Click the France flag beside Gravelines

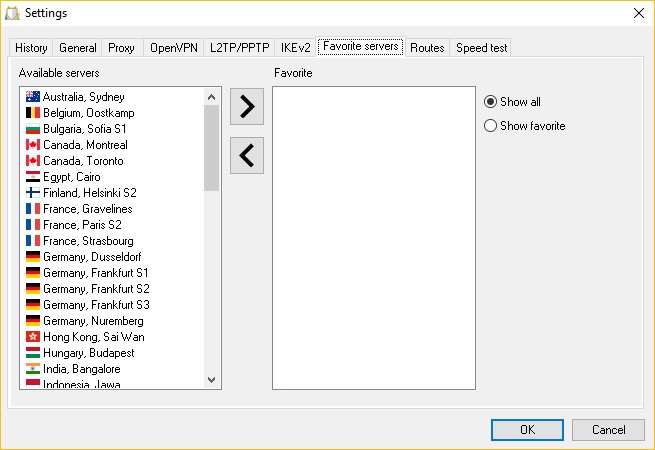(x=33, y=208)
